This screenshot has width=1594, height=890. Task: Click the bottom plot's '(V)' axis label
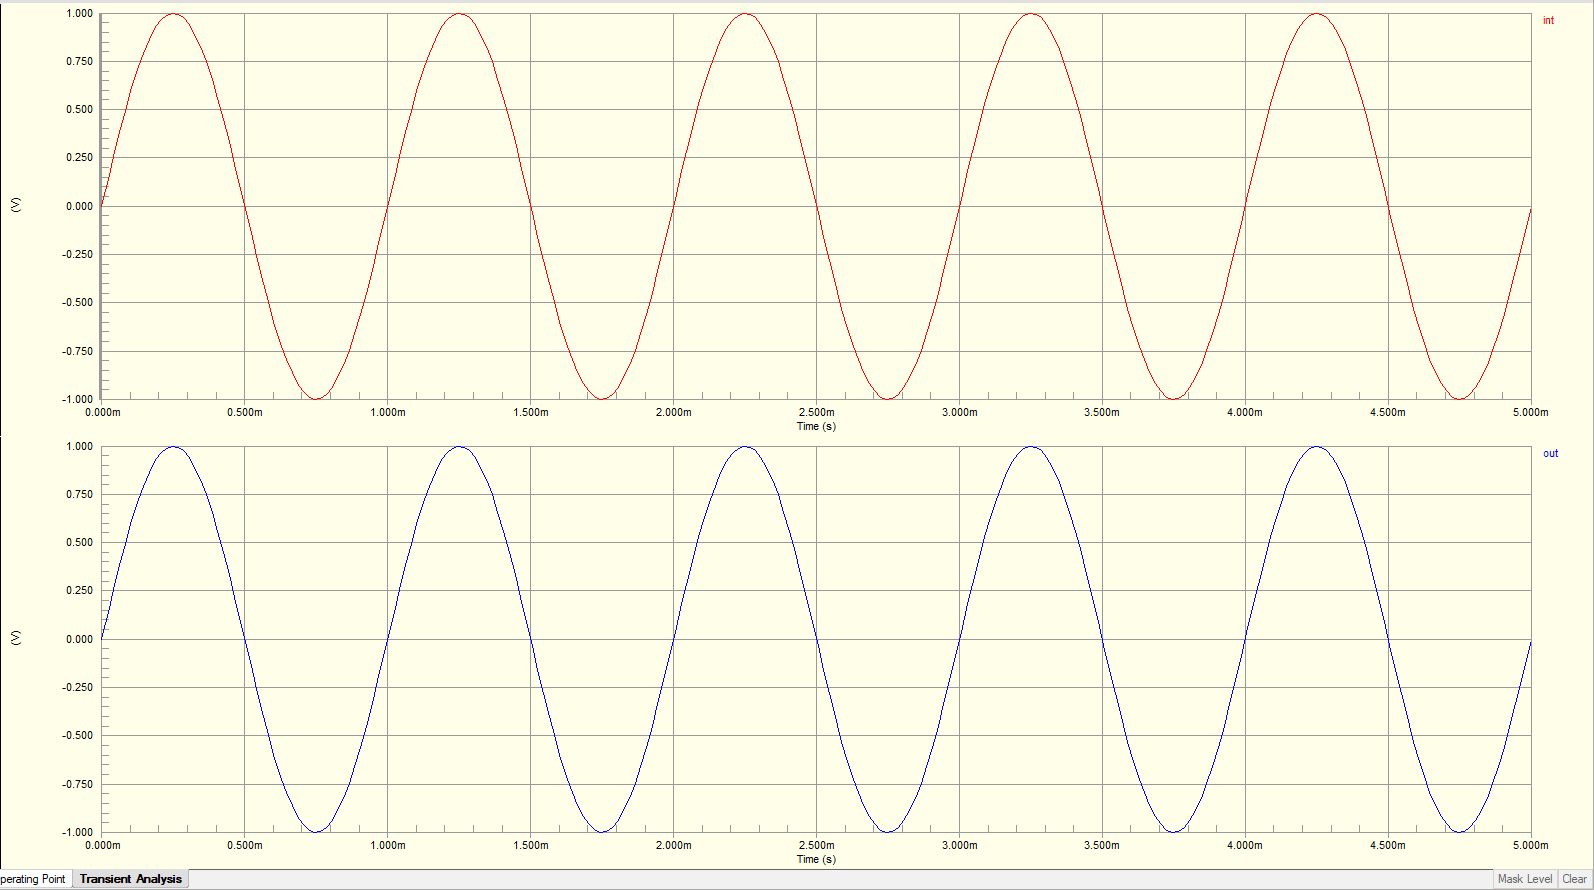coord(15,637)
